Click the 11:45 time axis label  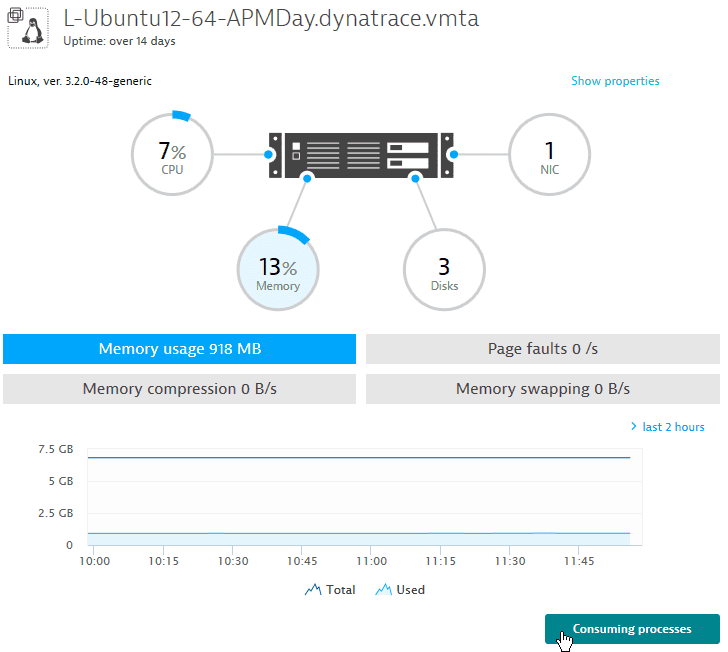579,561
